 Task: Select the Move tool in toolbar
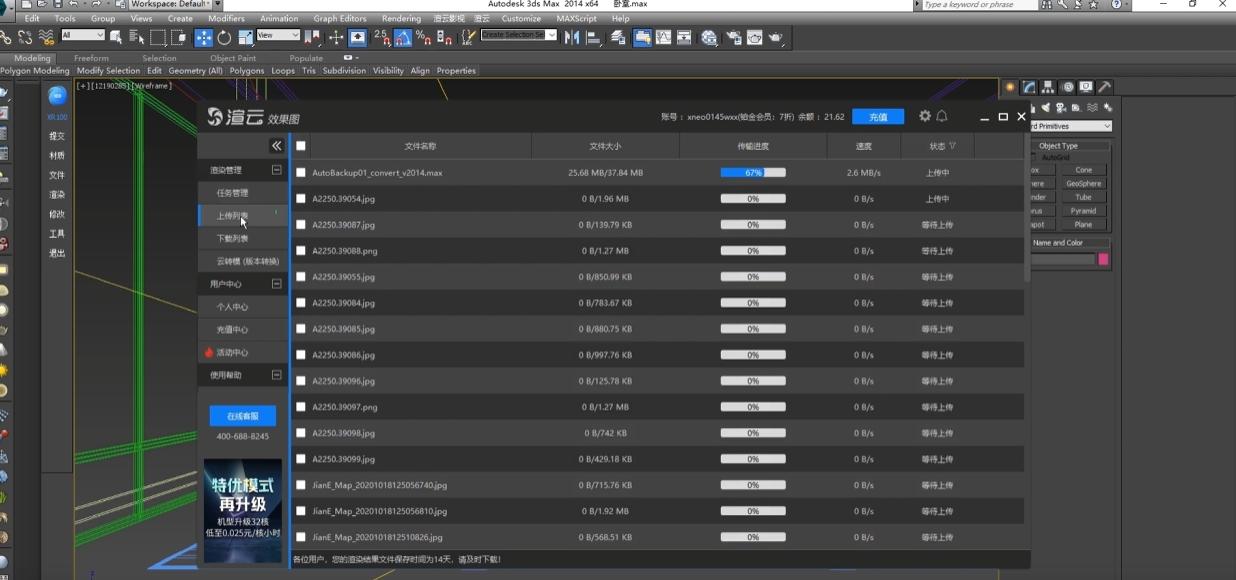pos(204,38)
